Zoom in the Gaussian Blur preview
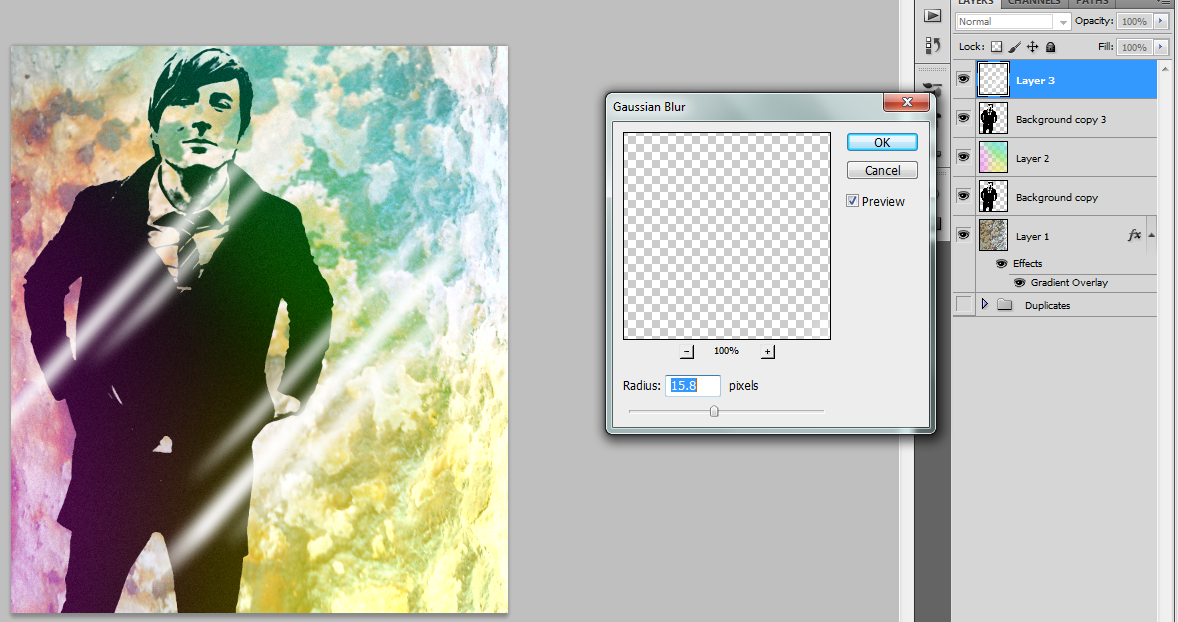This screenshot has width=1178, height=622. tap(767, 352)
